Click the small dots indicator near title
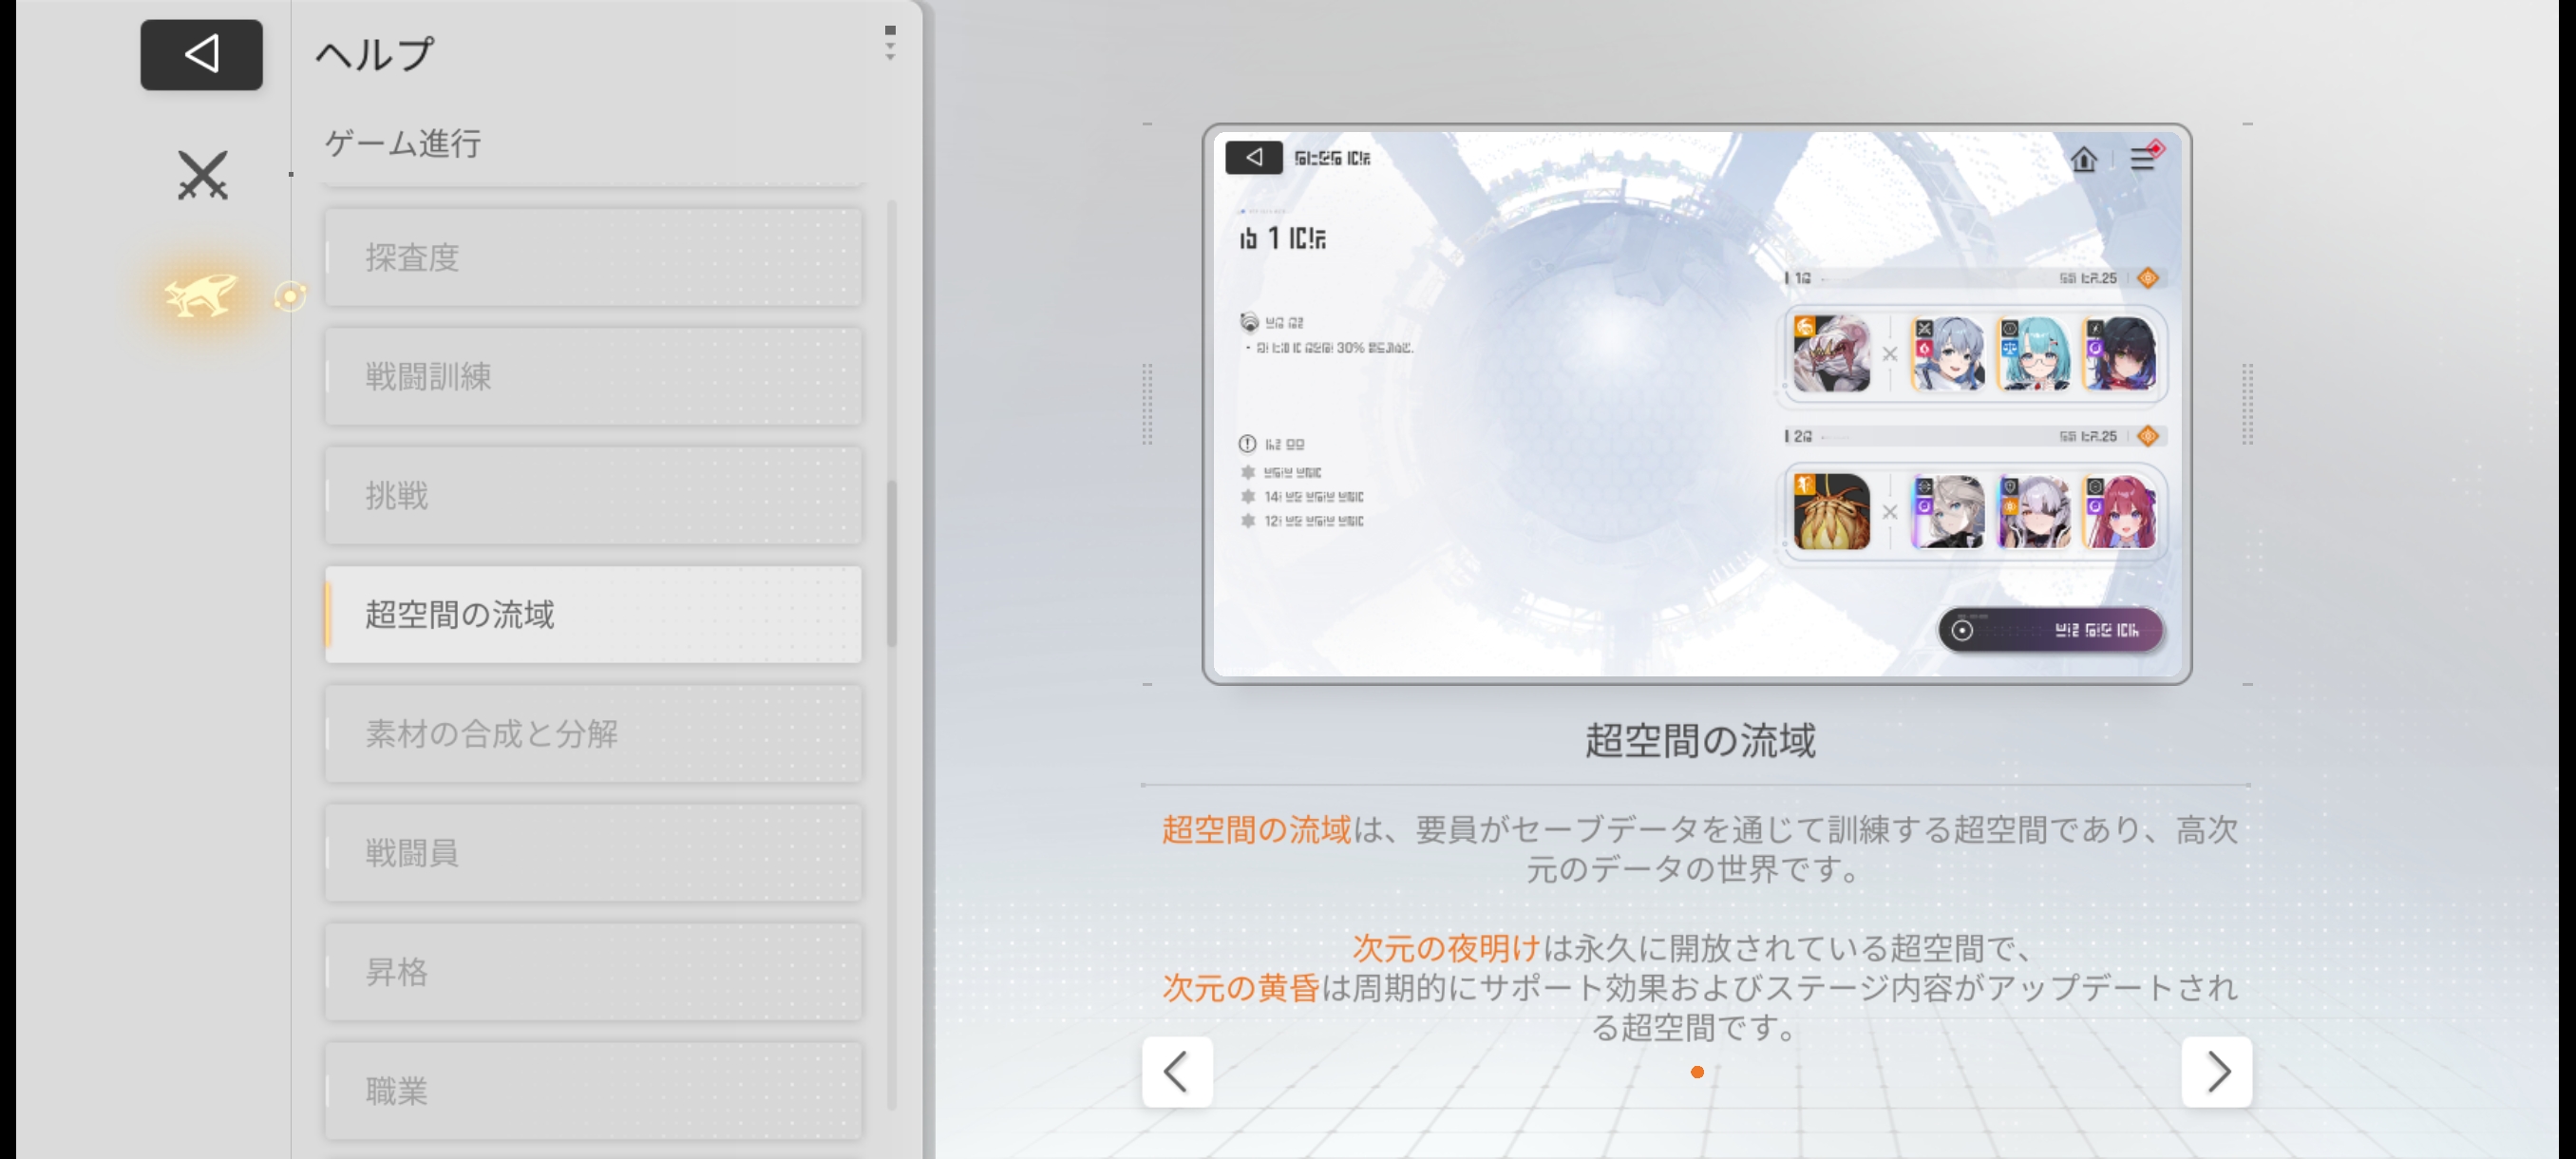This screenshot has height=1159, width=2576. click(889, 43)
